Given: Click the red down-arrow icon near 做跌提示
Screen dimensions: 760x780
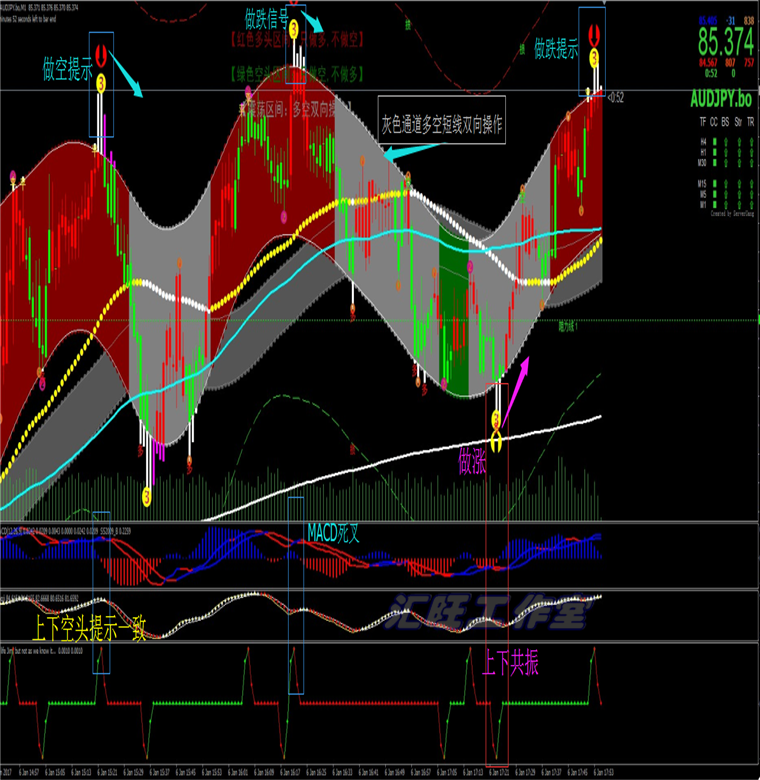Looking at the screenshot, I should (x=594, y=33).
